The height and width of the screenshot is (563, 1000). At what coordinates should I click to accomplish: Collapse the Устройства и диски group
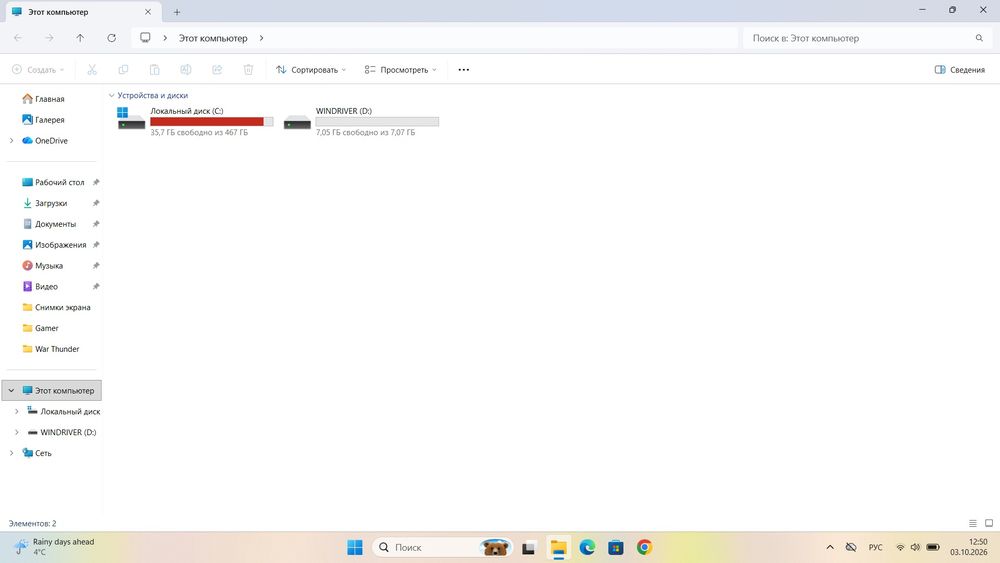coord(112,96)
